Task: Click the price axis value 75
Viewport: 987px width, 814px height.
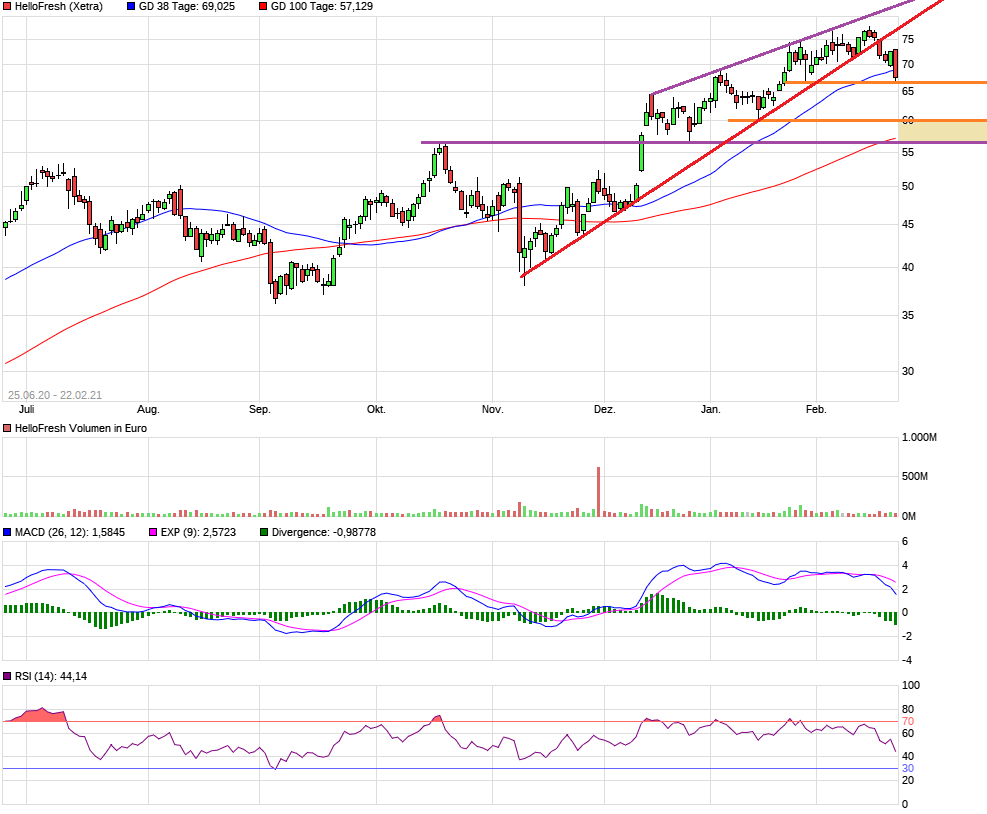Action: (908, 40)
